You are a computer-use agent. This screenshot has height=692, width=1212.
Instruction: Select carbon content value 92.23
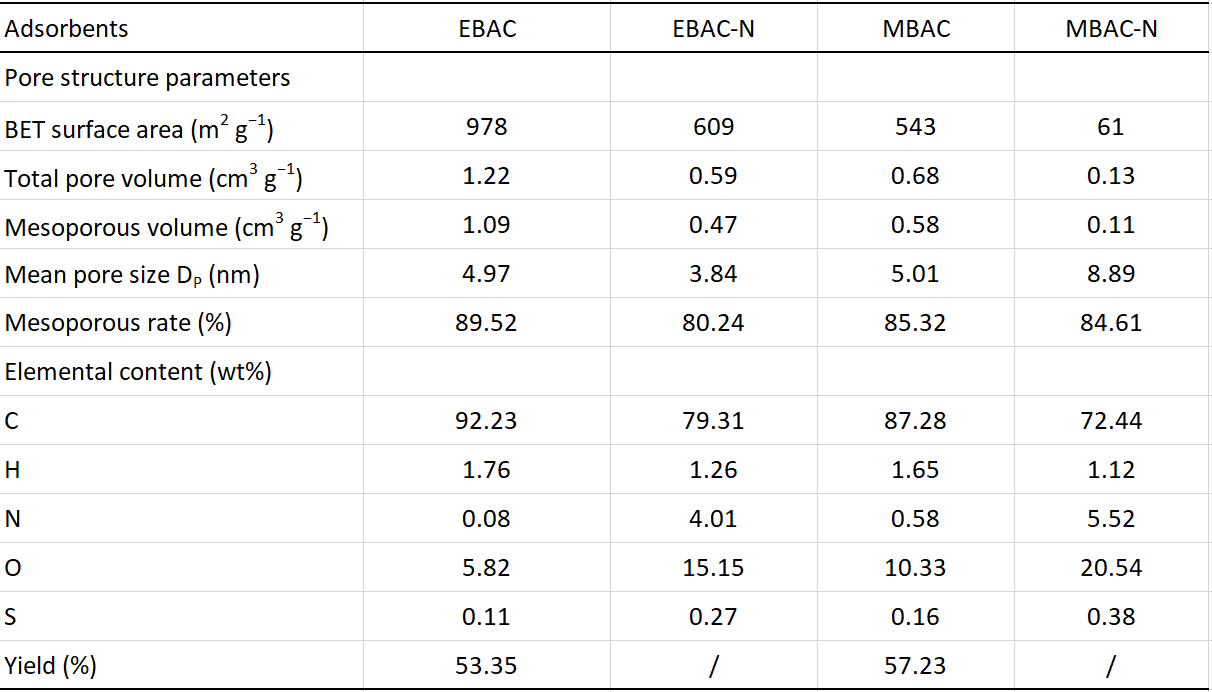(x=486, y=421)
